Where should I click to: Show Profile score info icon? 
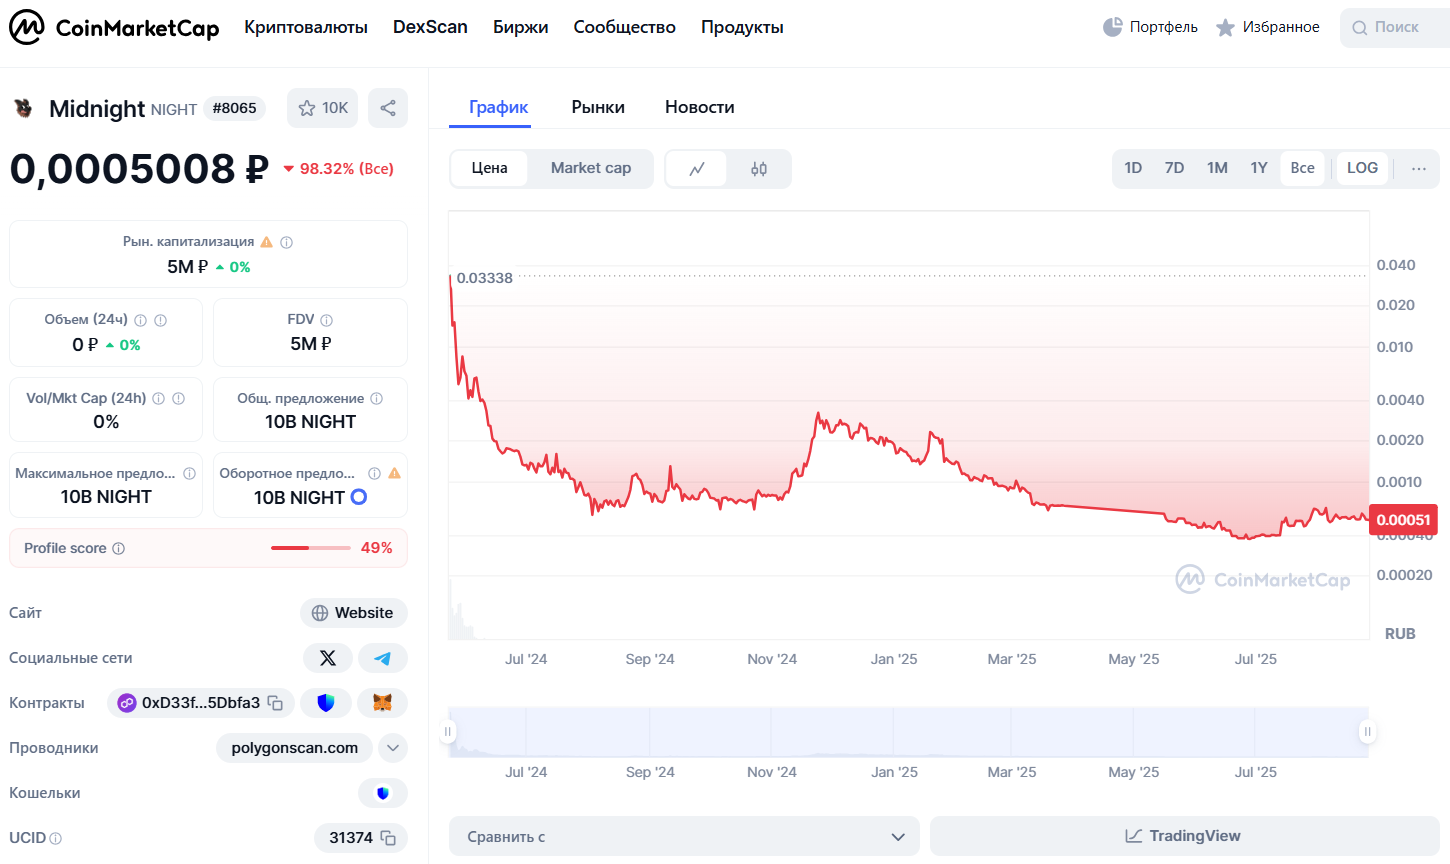click(118, 548)
